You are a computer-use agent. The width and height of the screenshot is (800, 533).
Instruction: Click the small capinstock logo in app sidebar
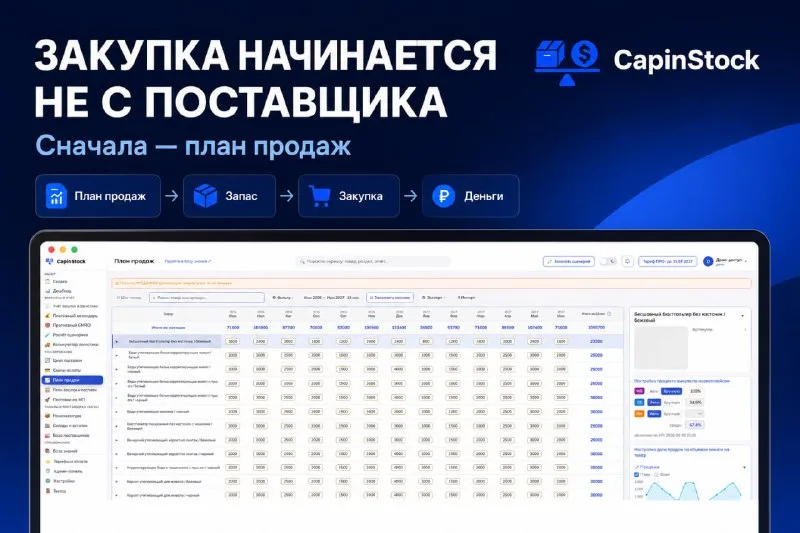click(49, 261)
